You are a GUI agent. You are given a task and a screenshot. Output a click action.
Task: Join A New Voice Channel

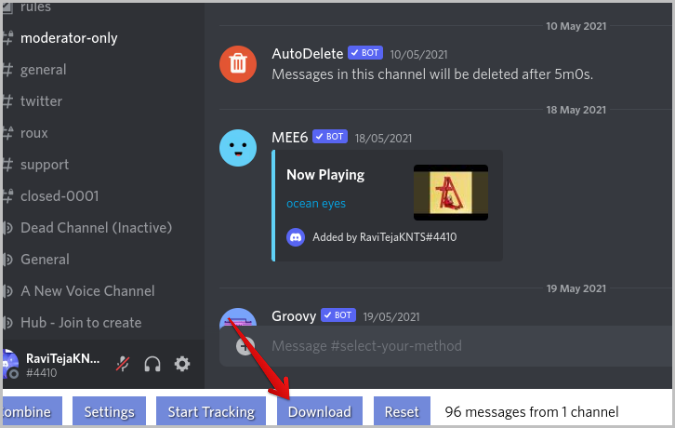coord(87,291)
